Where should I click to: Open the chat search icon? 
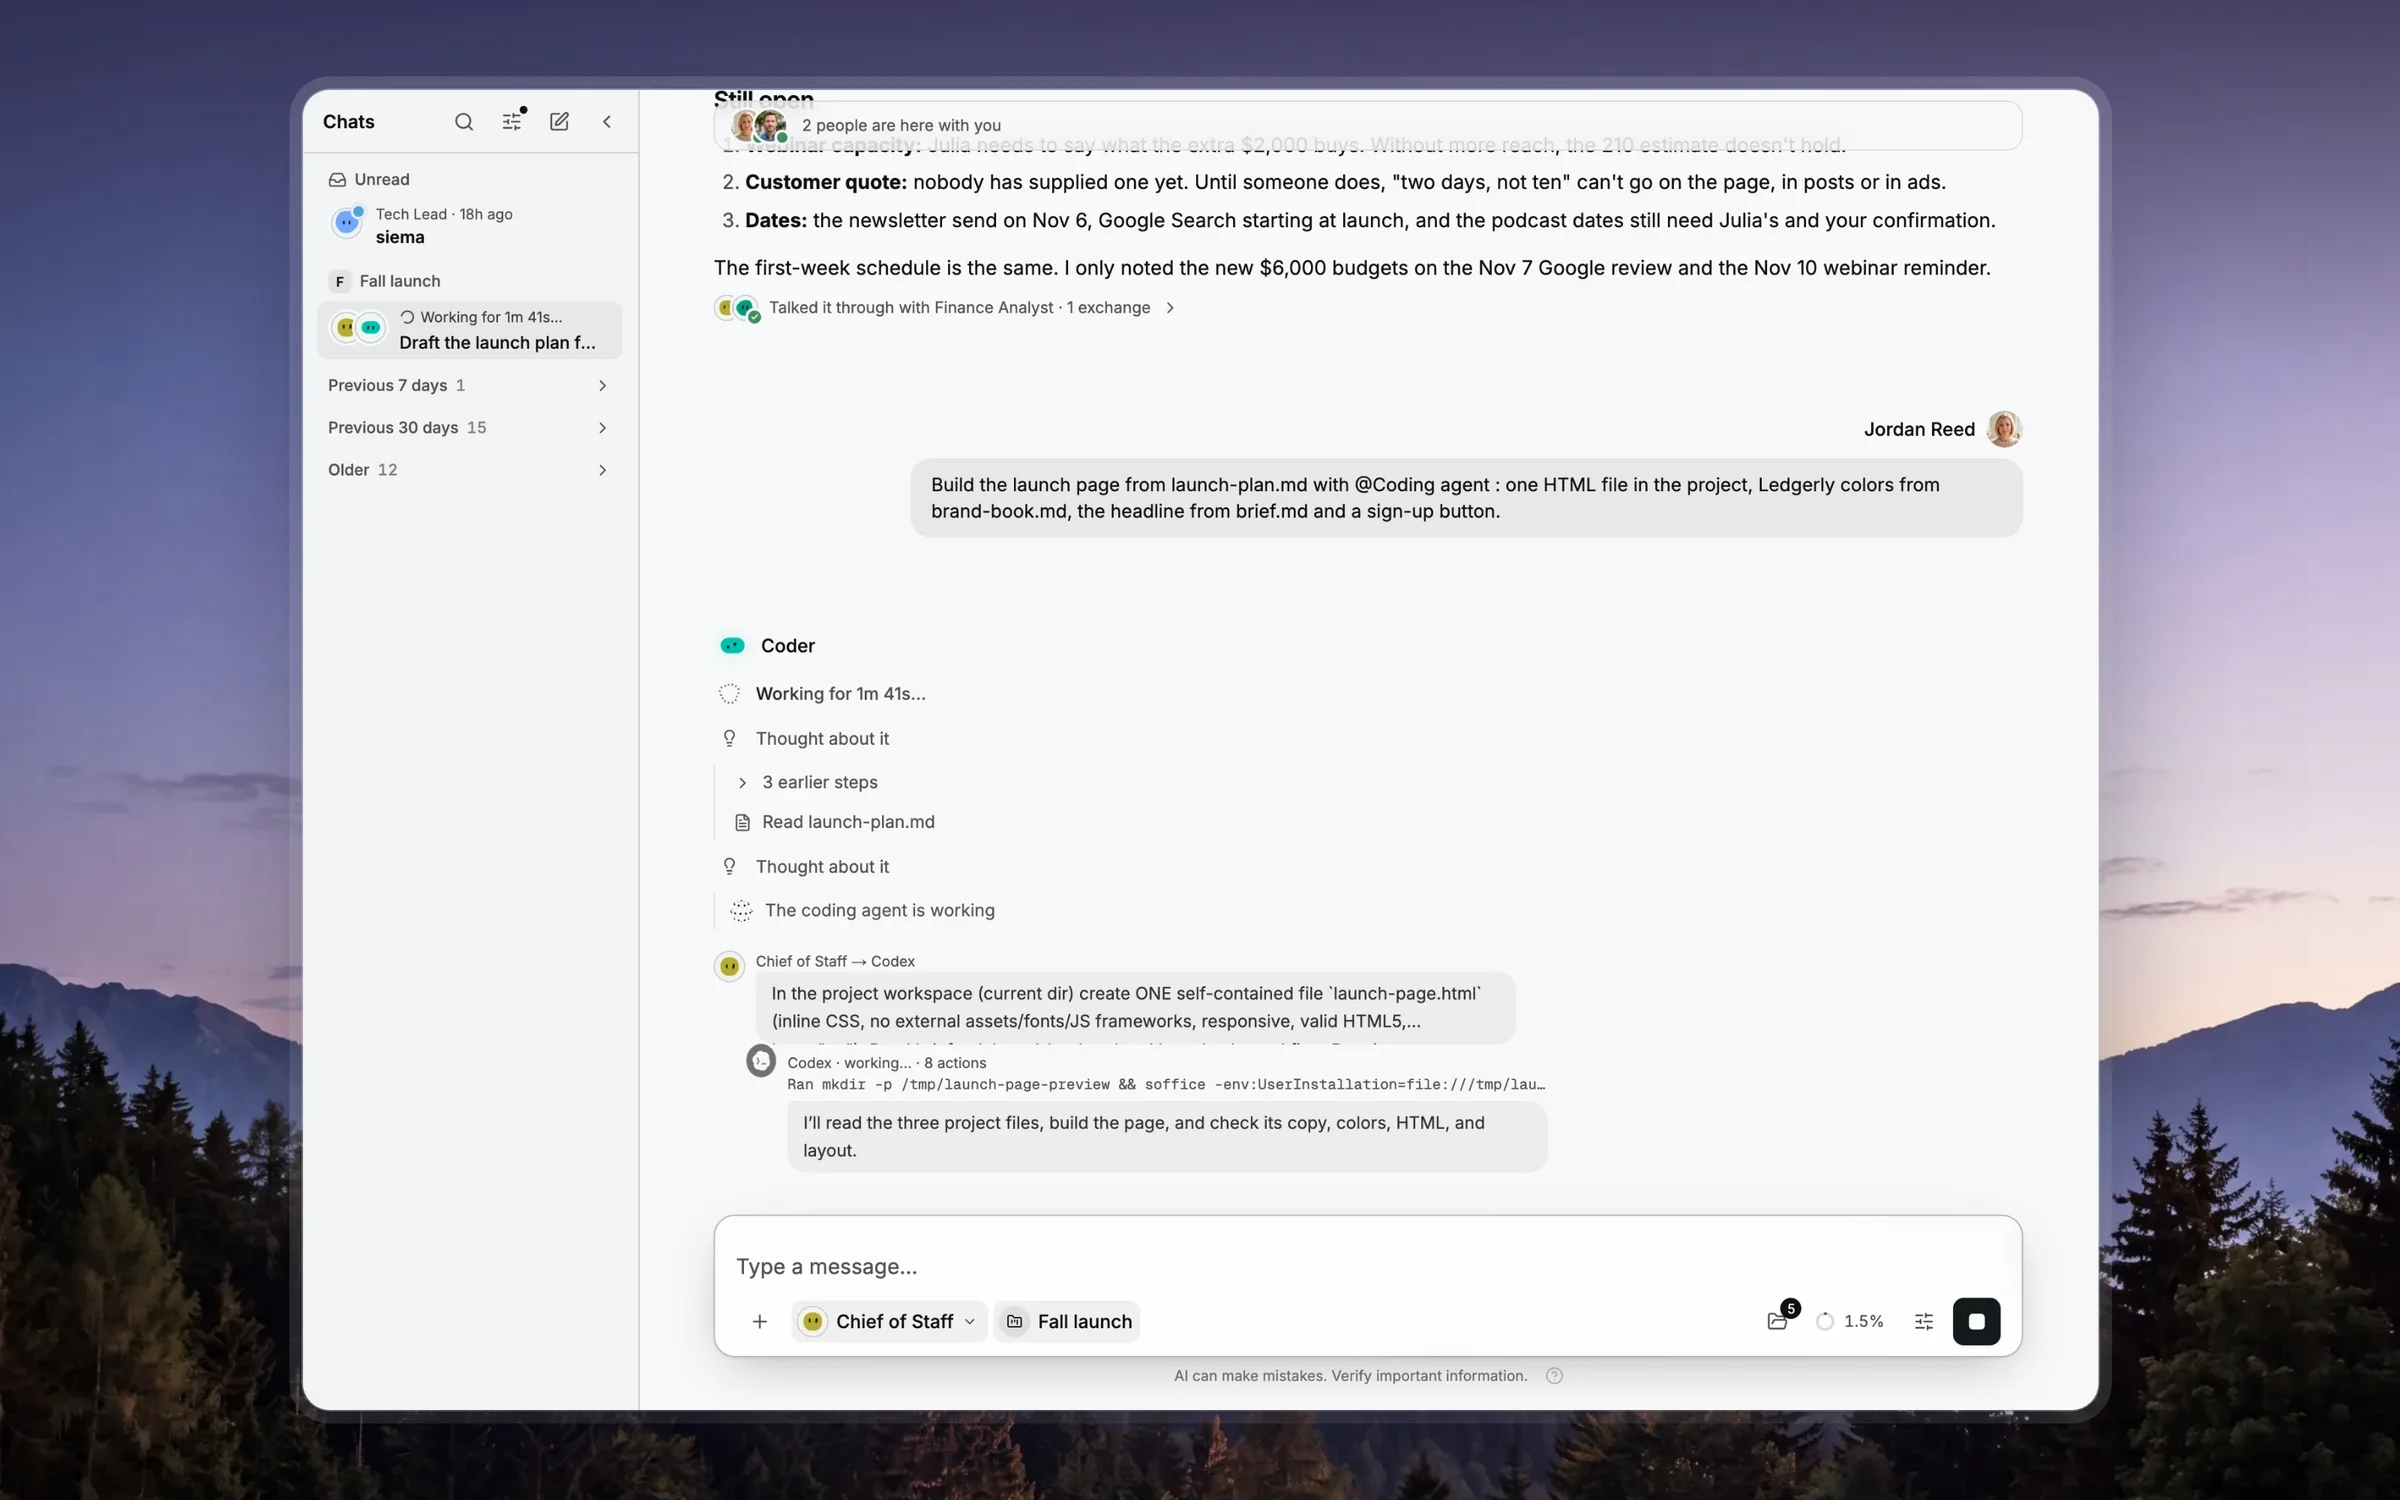click(463, 122)
